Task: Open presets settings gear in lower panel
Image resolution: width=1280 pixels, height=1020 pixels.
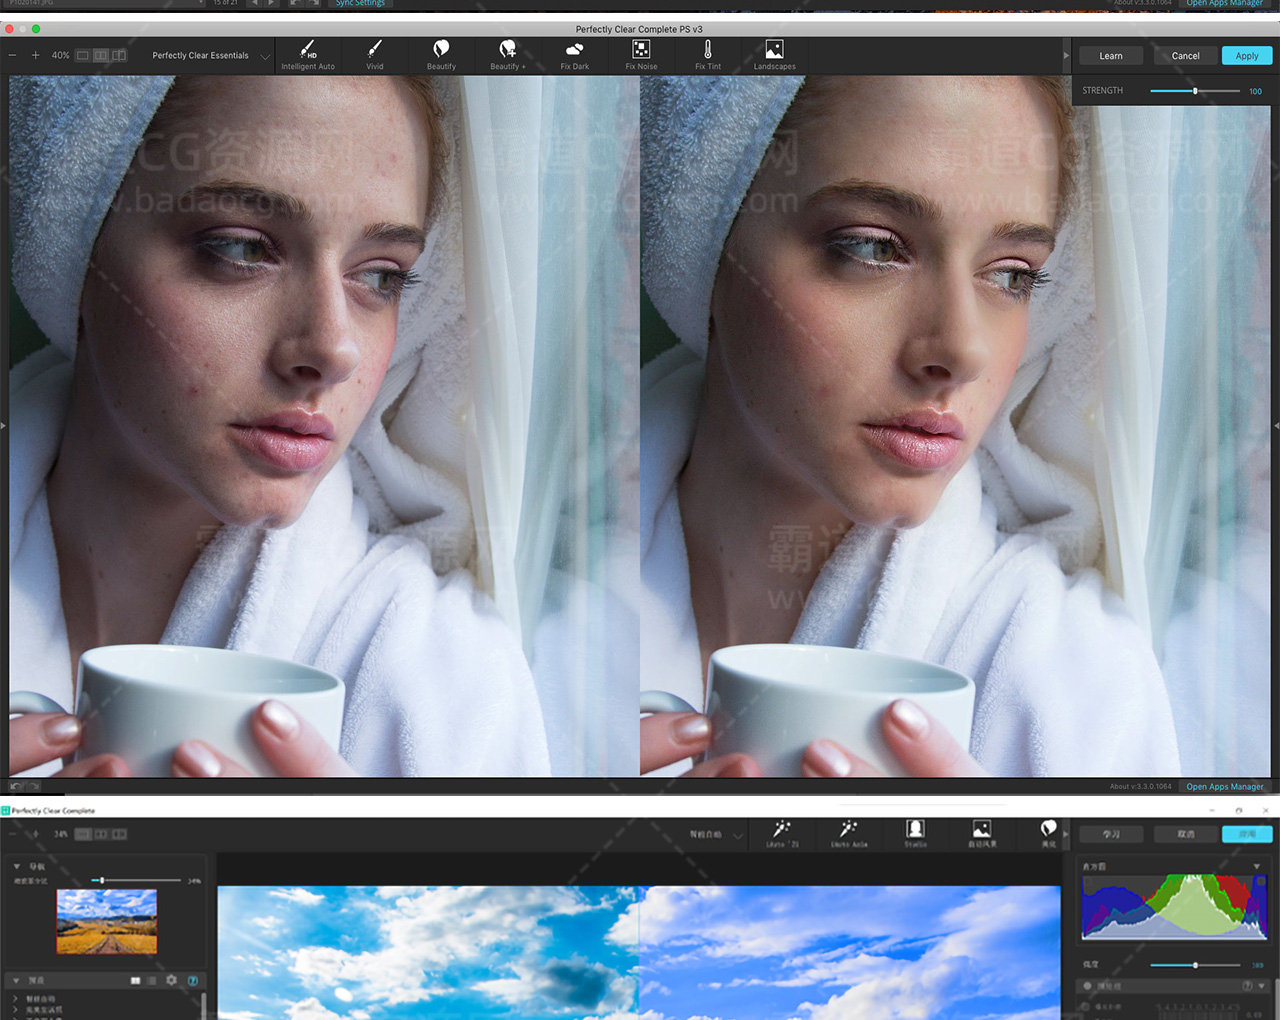Action: point(171,980)
